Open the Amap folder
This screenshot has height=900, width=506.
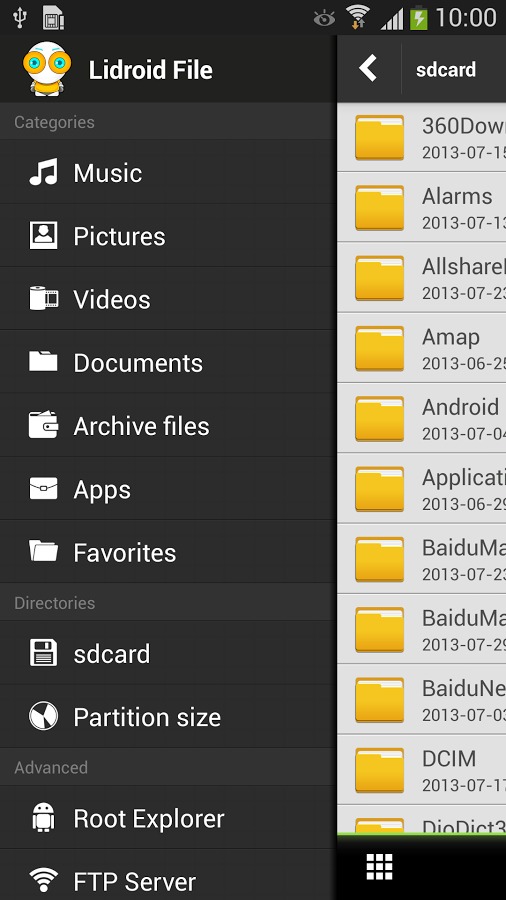tap(422, 348)
